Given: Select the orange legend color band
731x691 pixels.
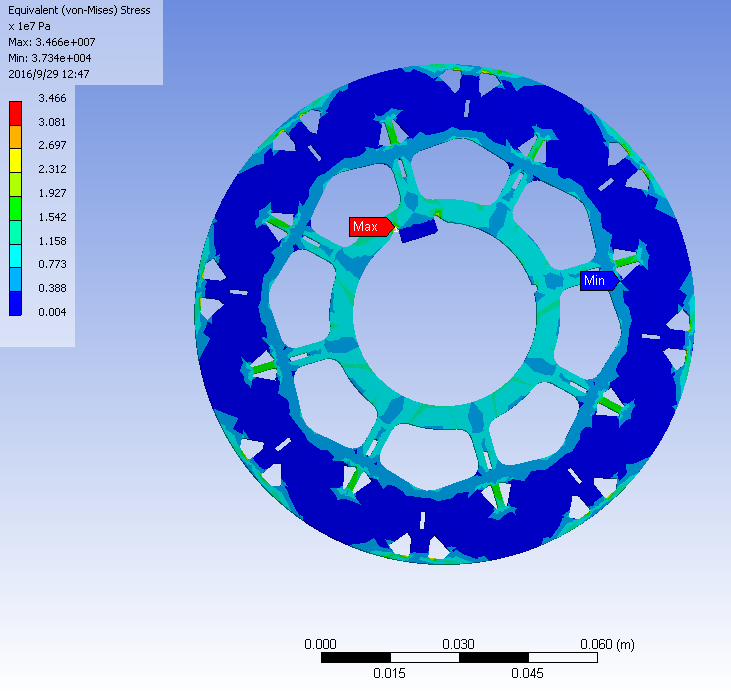Looking at the screenshot, I should pos(15,137).
